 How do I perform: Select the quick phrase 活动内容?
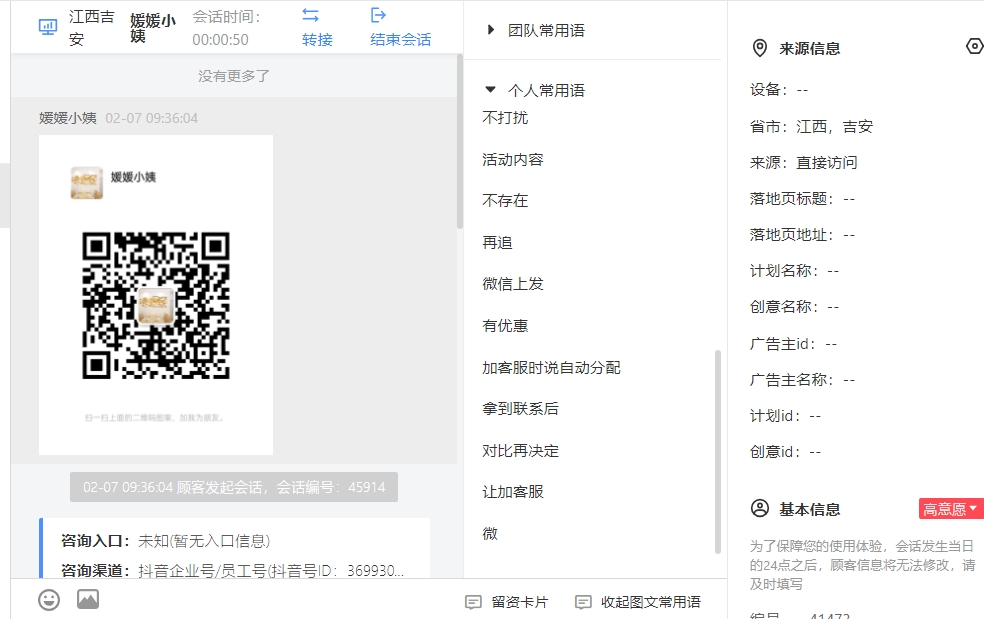(x=513, y=159)
